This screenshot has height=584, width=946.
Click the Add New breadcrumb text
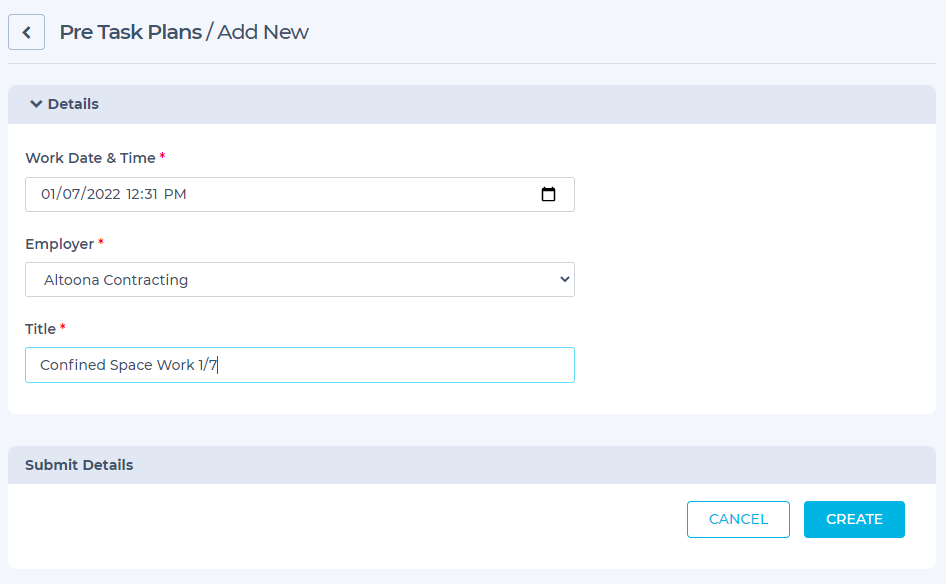tap(263, 32)
